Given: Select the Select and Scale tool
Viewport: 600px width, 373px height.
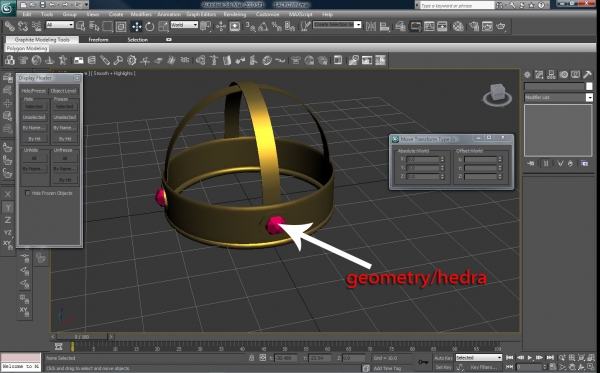Looking at the screenshot, I should click(163, 26).
